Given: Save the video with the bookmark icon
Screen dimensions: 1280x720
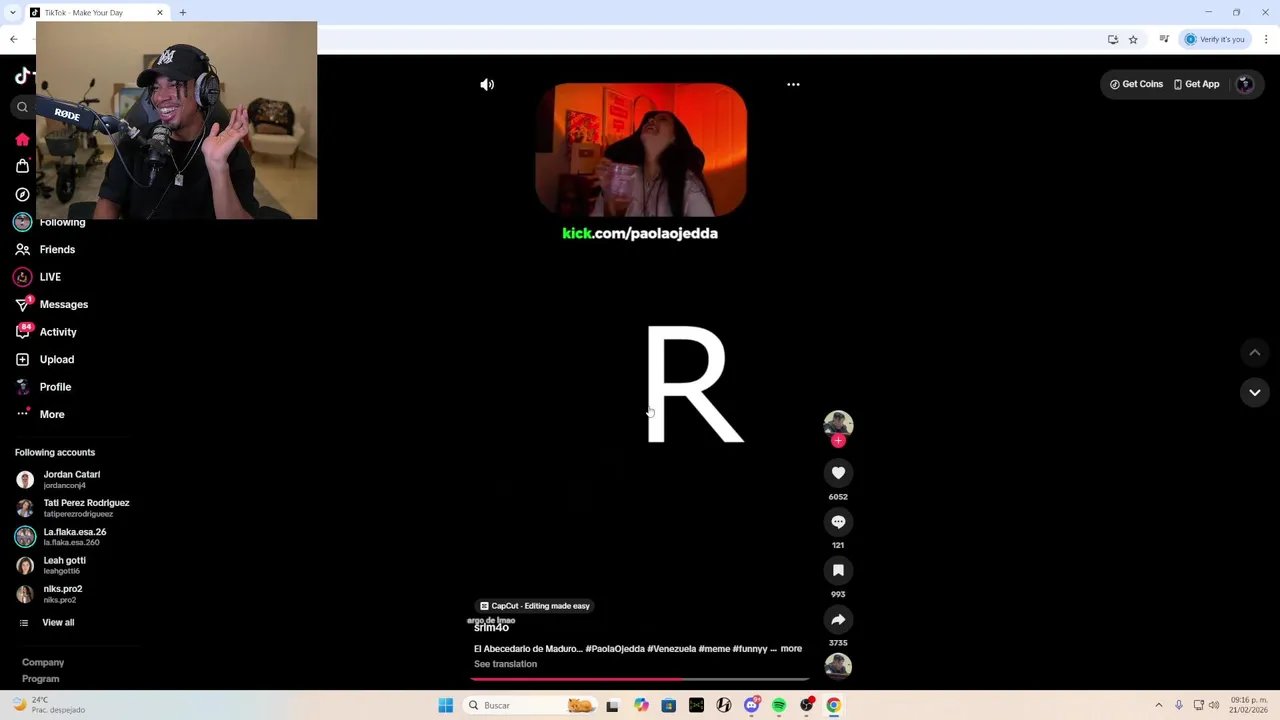Looking at the screenshot, I should [838, 570].
